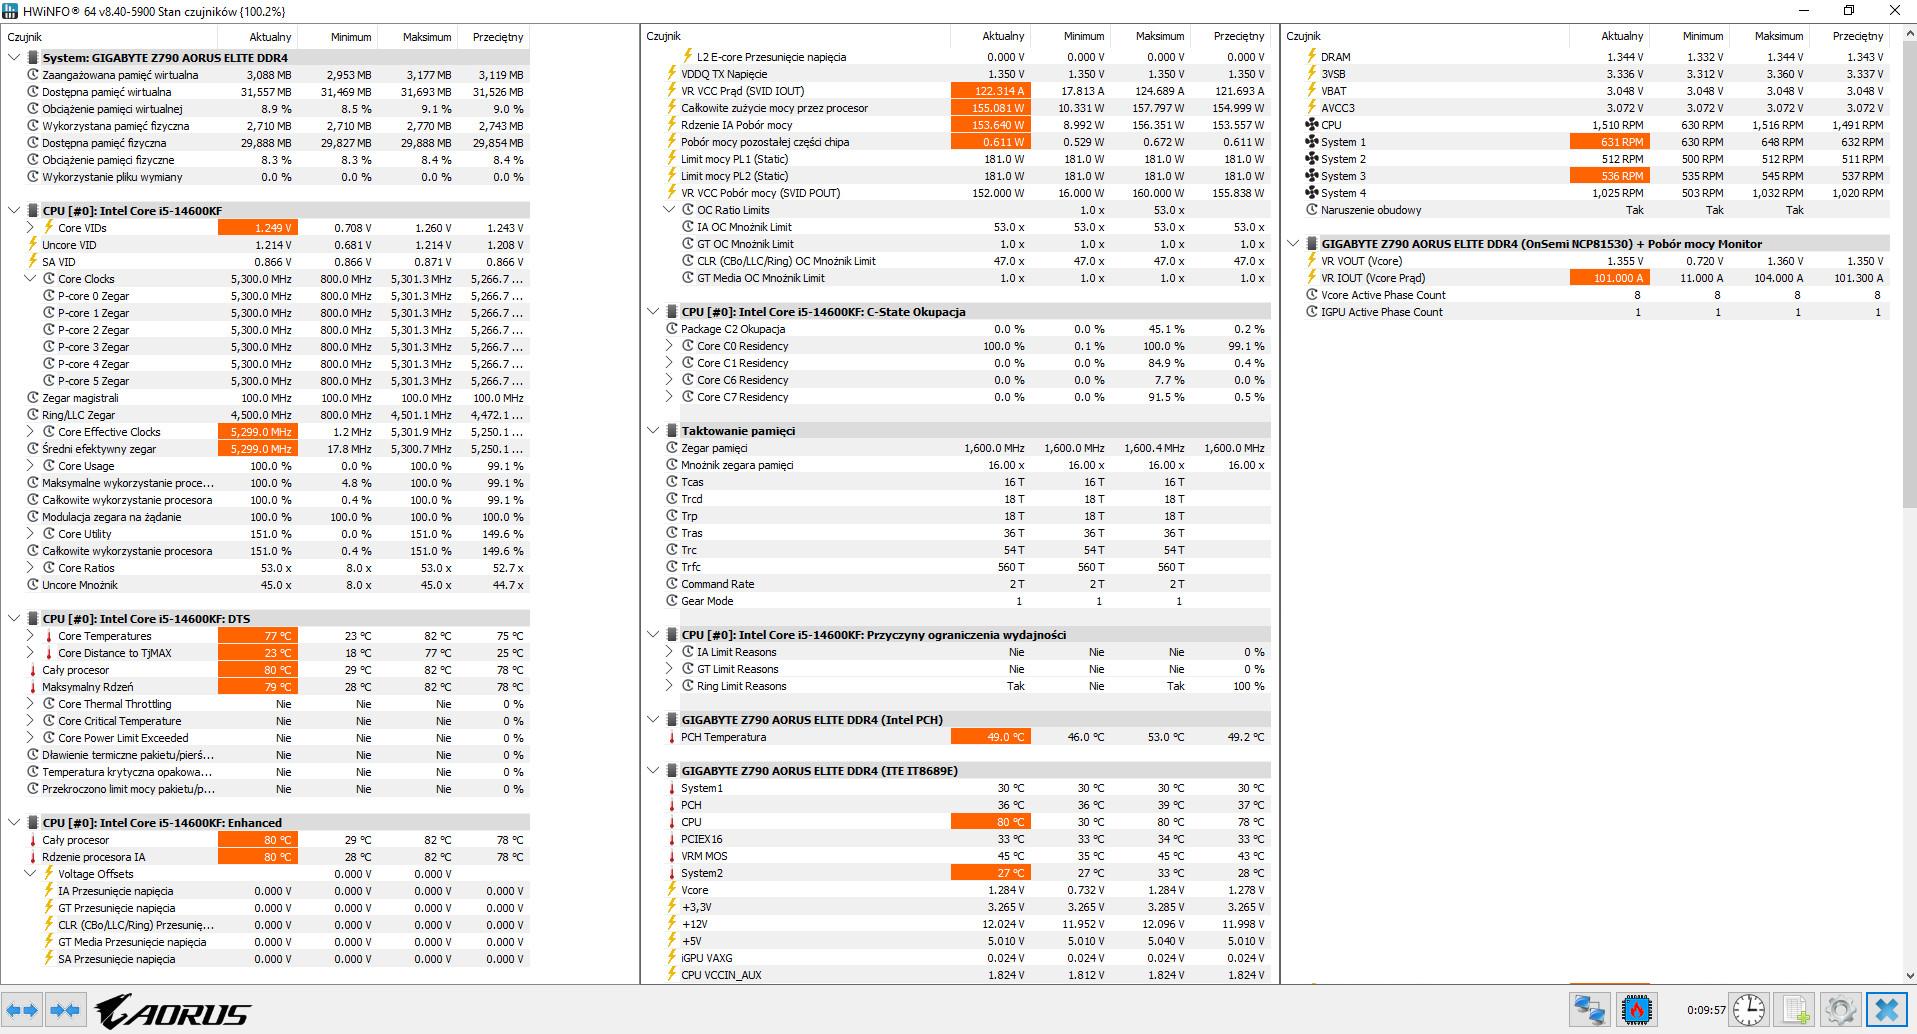
Task: Expand IA Limit Reasons entry
Action: [x=669, y=652]
